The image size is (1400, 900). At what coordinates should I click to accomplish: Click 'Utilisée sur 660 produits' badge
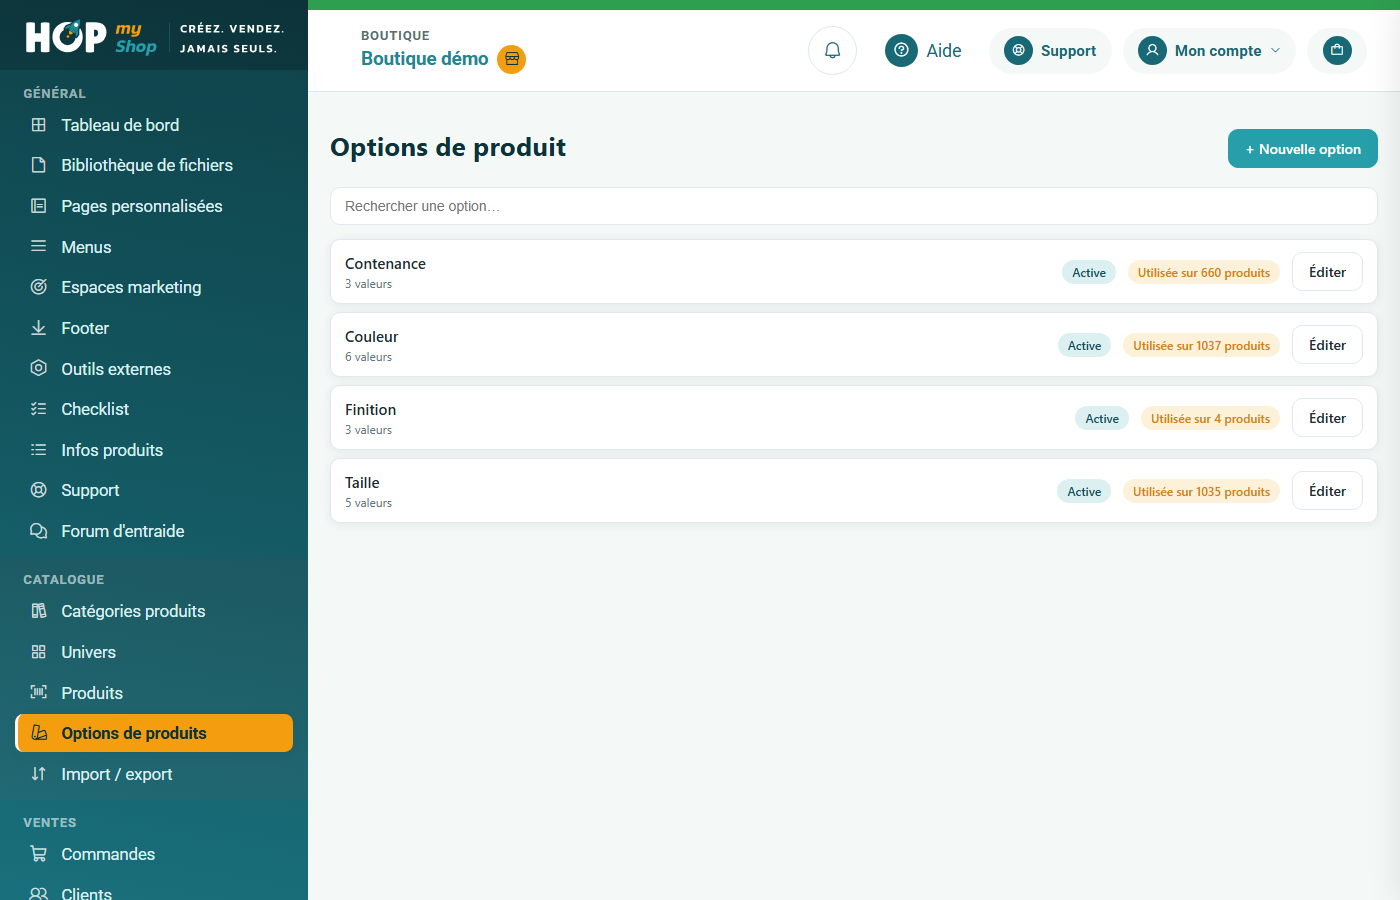[1204, 273]
